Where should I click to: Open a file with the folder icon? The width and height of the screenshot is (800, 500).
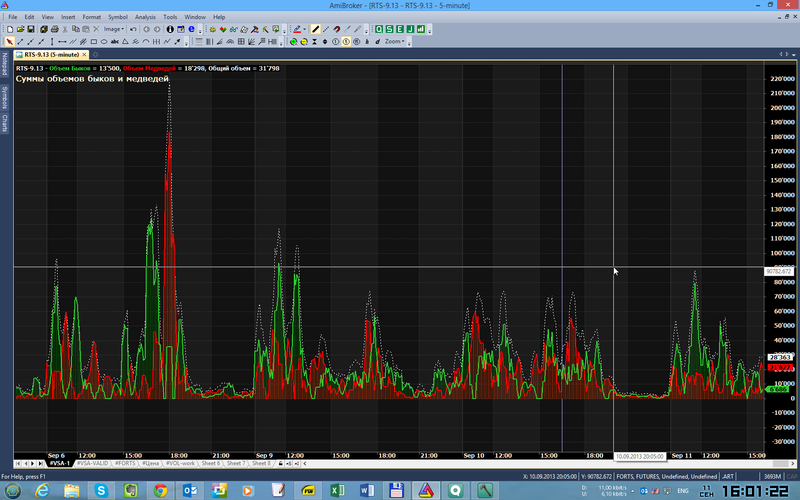[20, 29]
